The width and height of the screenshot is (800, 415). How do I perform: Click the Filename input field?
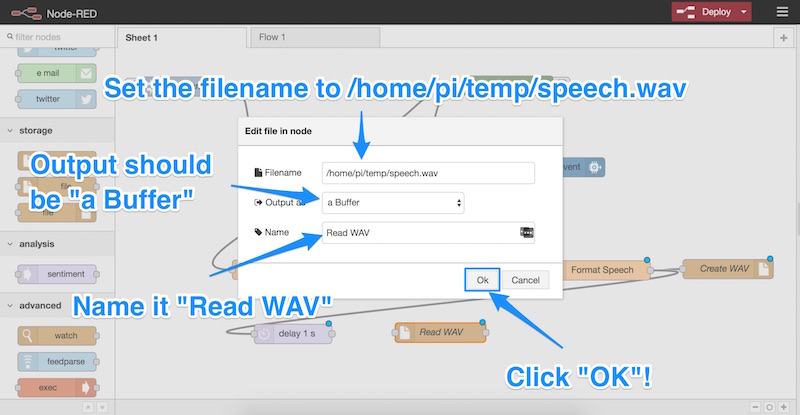coord(428,173)
